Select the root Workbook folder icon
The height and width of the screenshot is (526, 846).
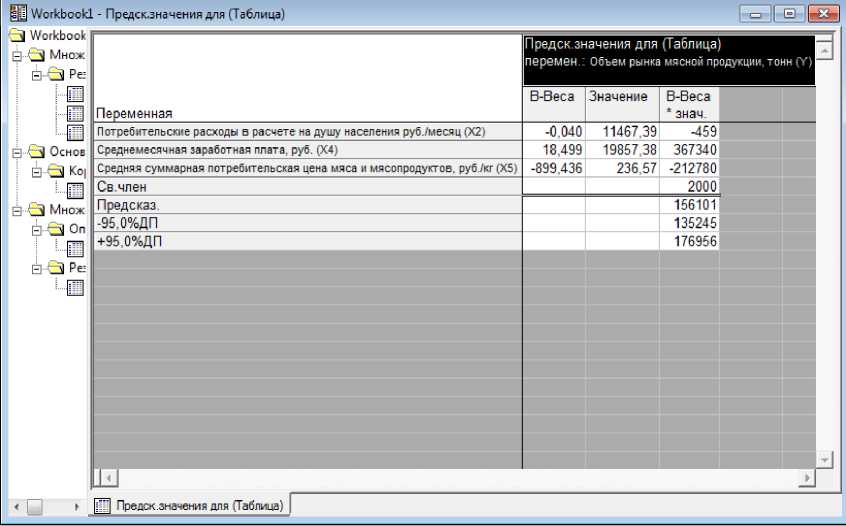coord(17,36)
